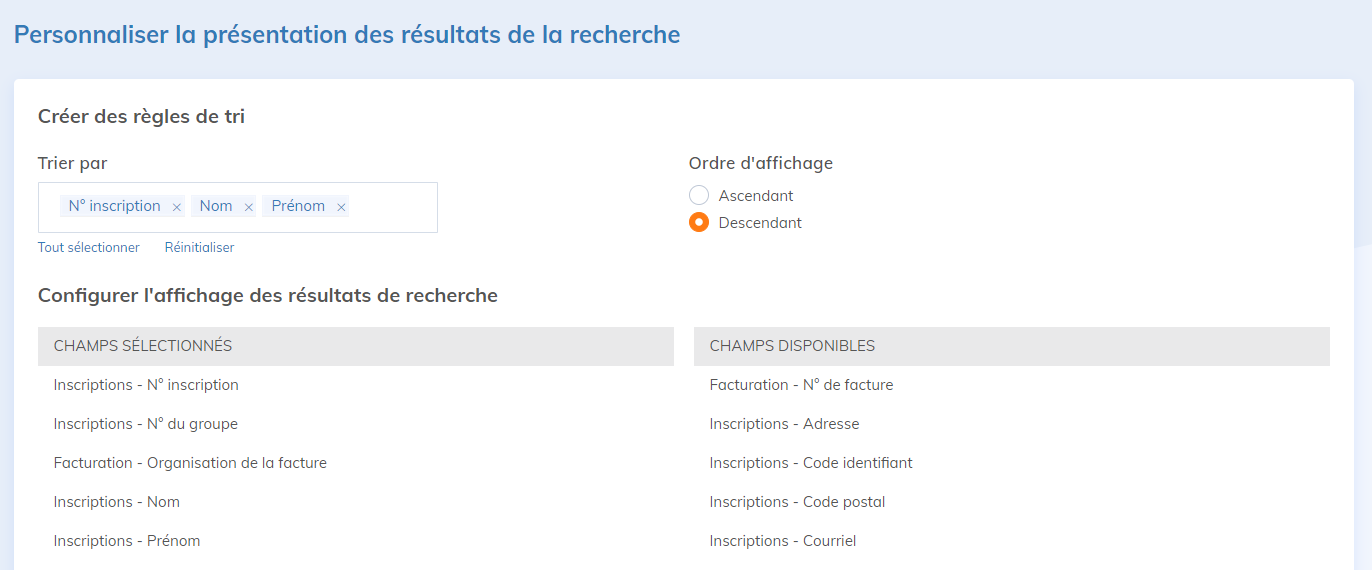Choose Inscriptions - Courriel available field
The height and width of the screenshot is (570, 1372).
783,541
